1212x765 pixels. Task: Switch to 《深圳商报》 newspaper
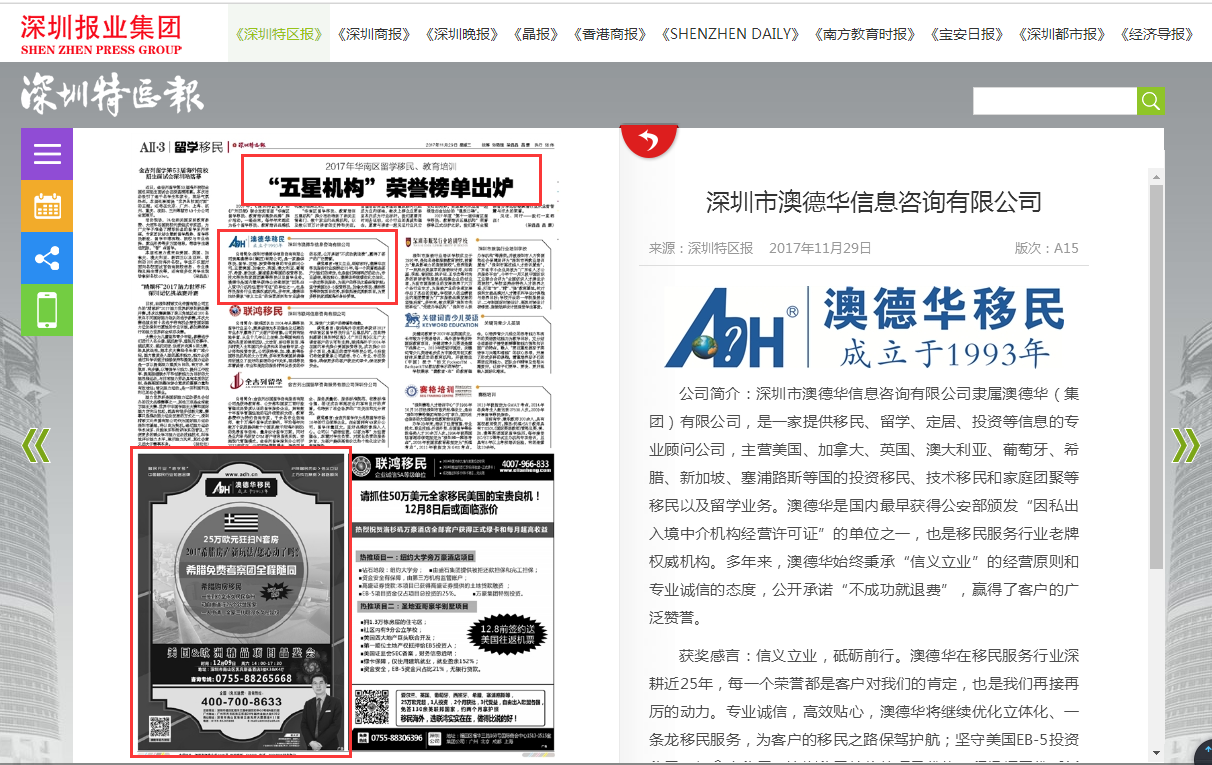374,33
